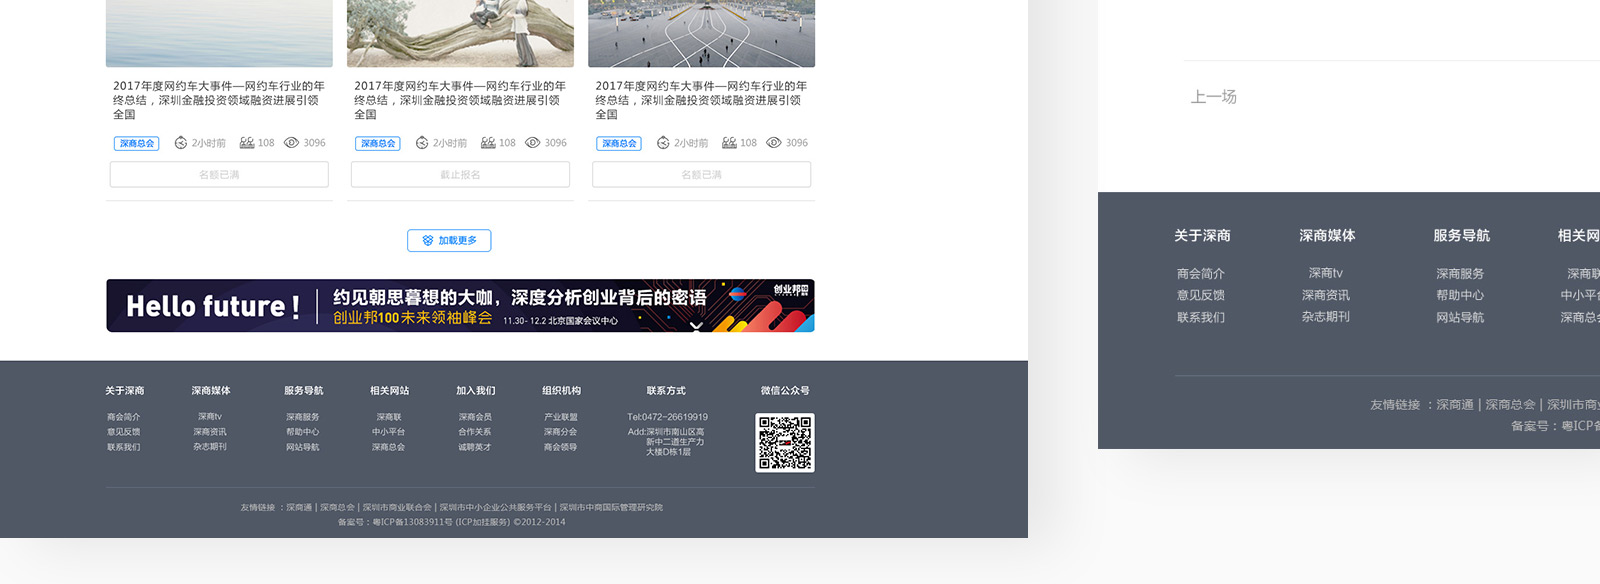Screen dimensions: 1600x584
Task: Click 上一场 in the enlarged right panel
Action: coord(1214,97)
